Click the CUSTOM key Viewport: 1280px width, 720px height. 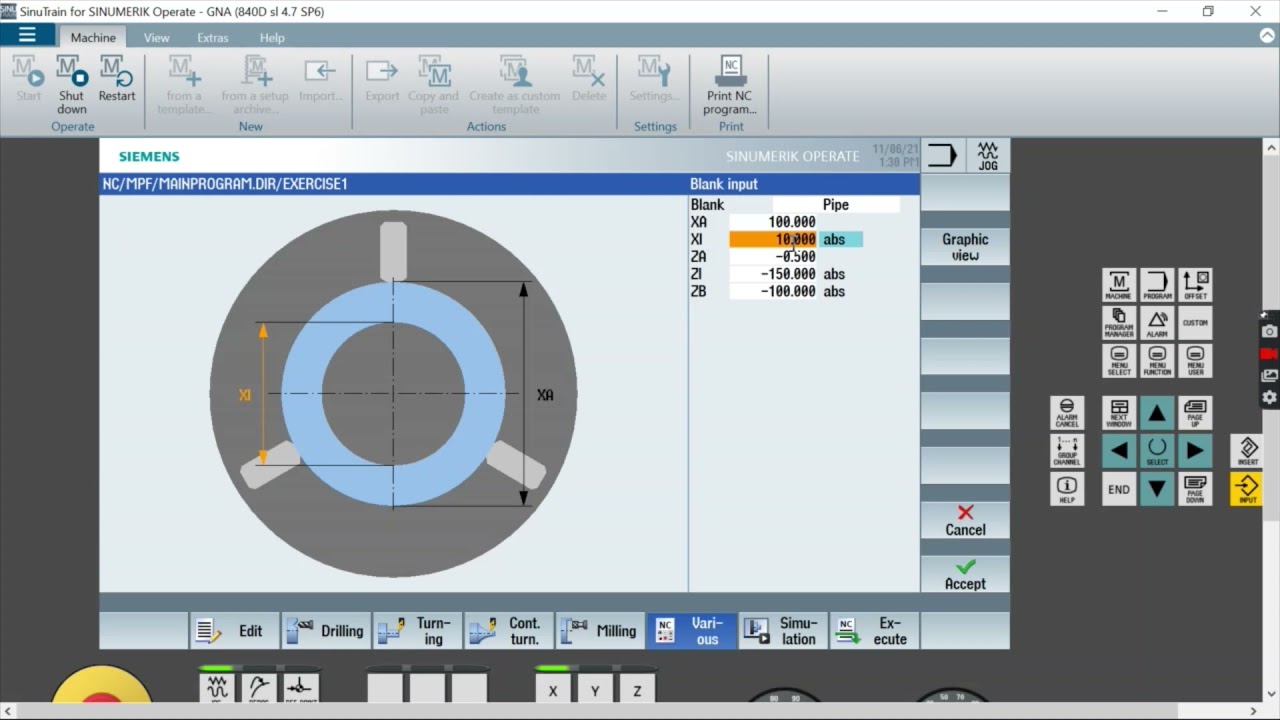[1195, 323]
